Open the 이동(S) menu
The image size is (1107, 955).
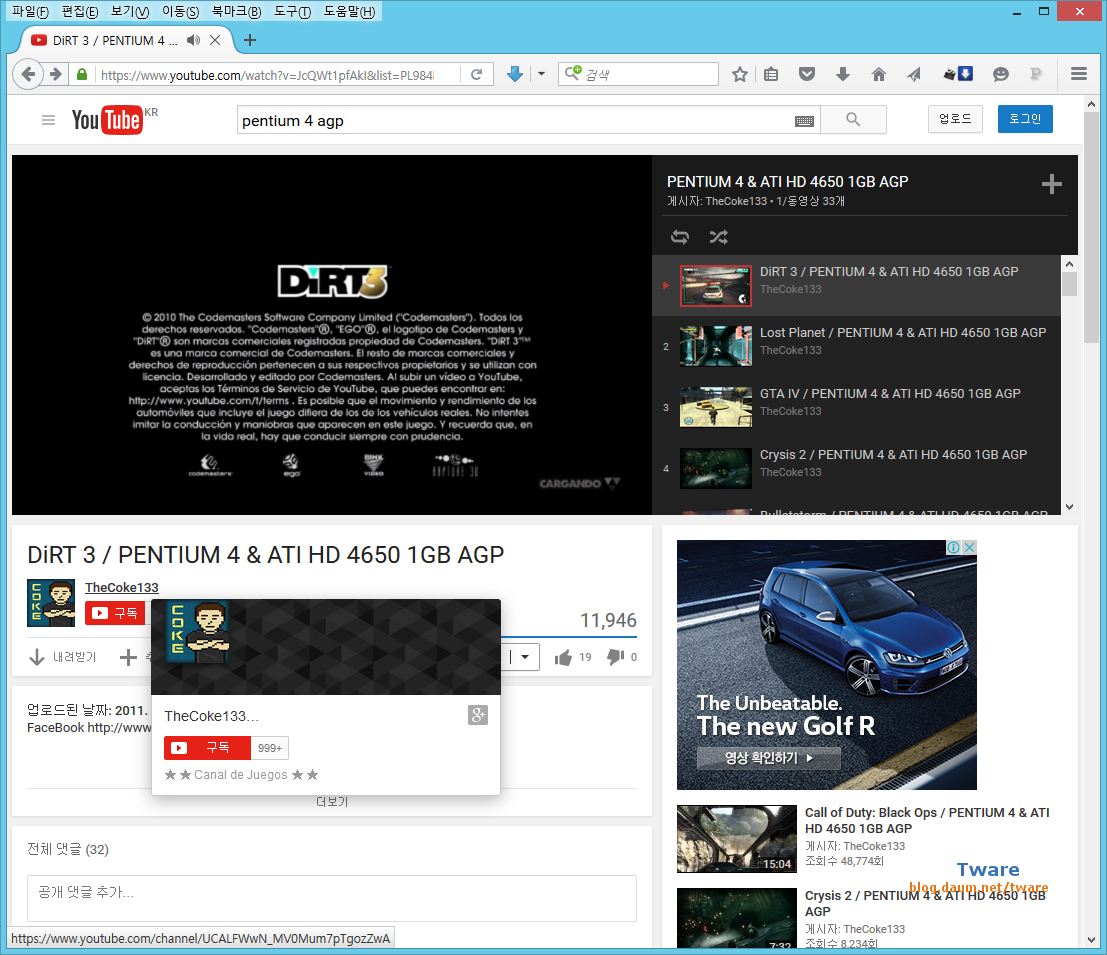(x=180, y=11)
